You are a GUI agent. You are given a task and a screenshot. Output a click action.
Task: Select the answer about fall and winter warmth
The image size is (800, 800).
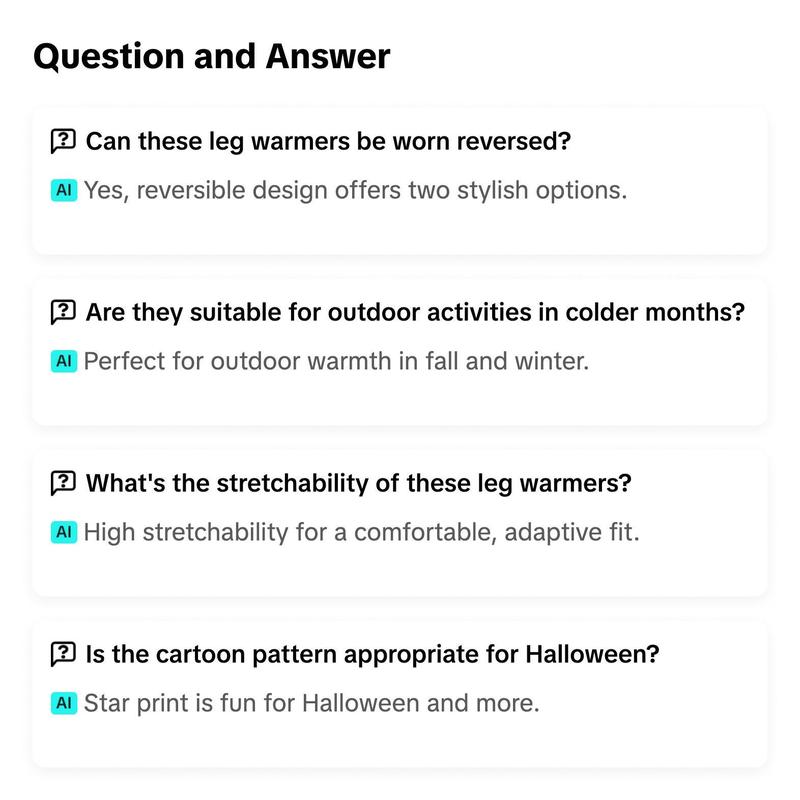click(337, 361)
